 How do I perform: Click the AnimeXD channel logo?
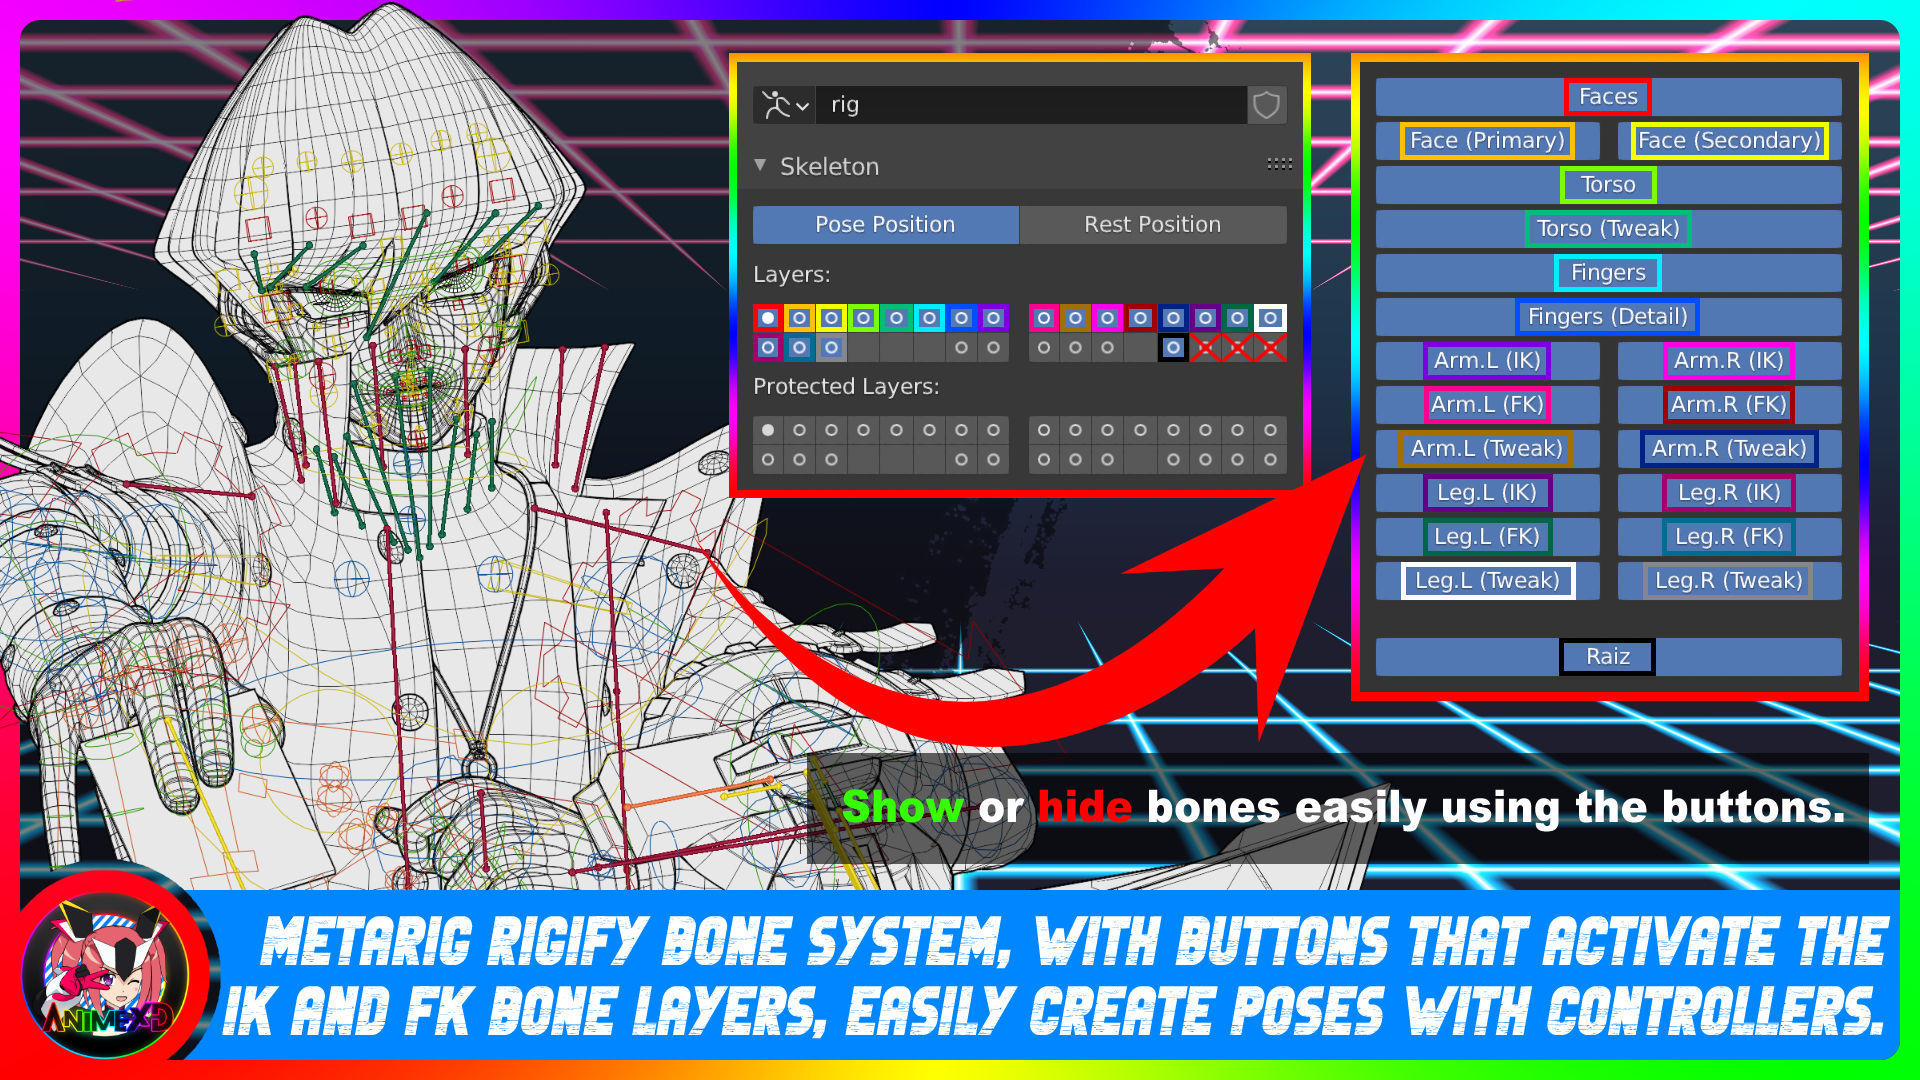(x=105, y=975)
